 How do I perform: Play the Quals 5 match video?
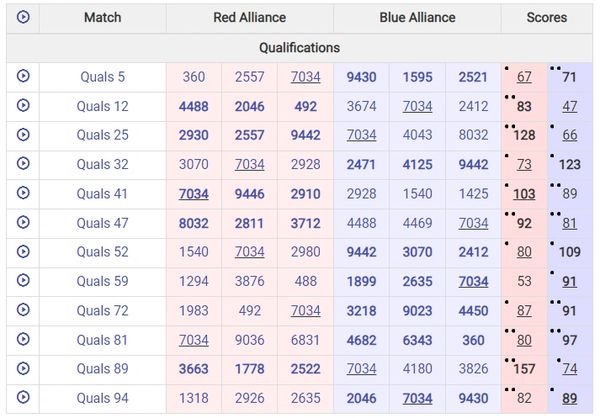(23, 77)
